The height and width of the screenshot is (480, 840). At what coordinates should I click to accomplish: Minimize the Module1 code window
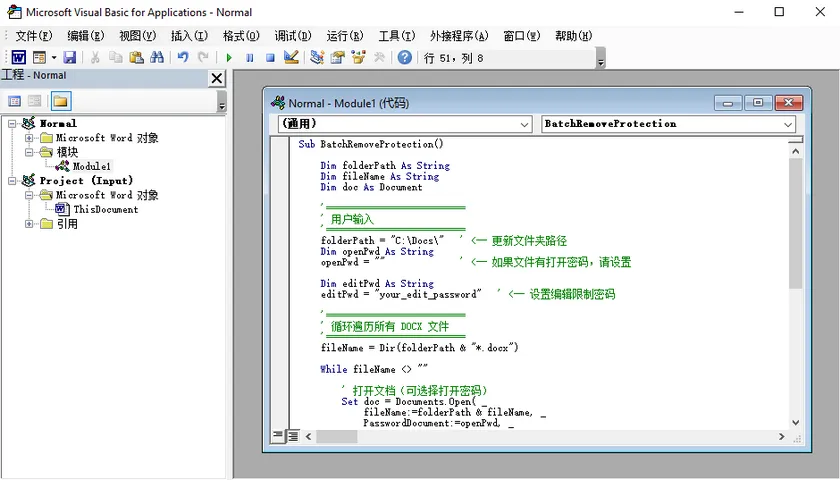728,102
